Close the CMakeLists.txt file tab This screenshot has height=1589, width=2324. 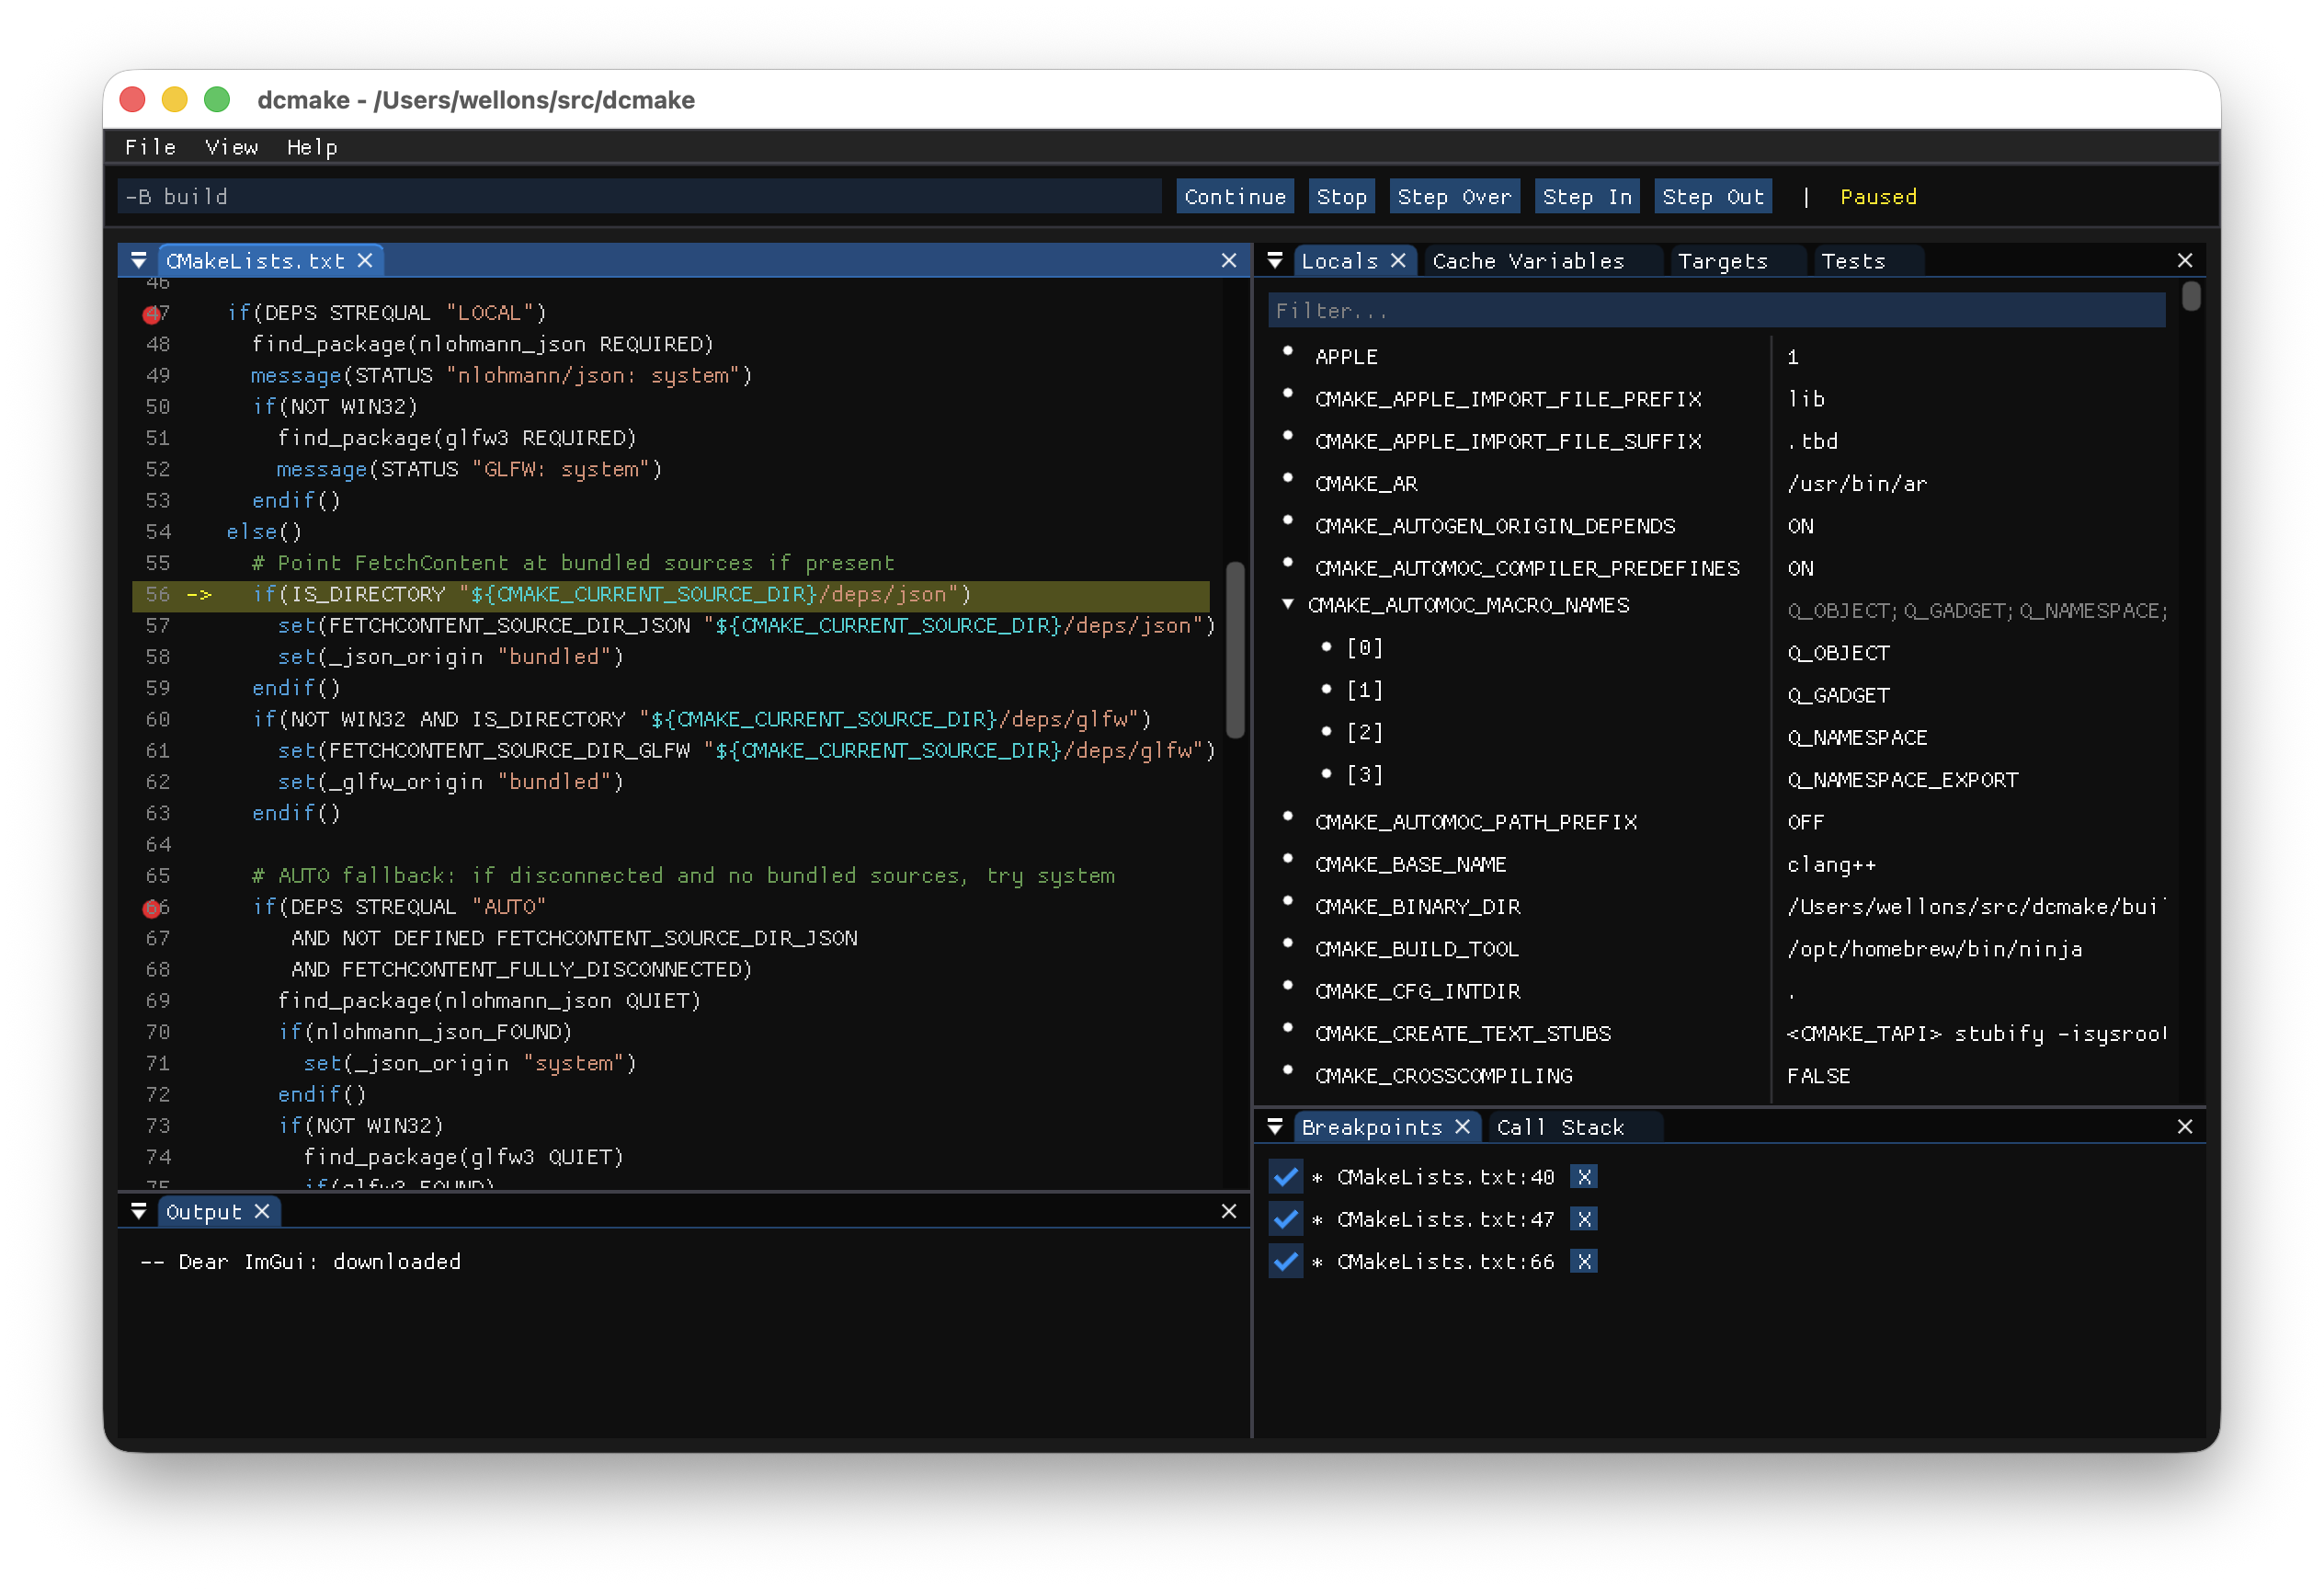point(365,261)
